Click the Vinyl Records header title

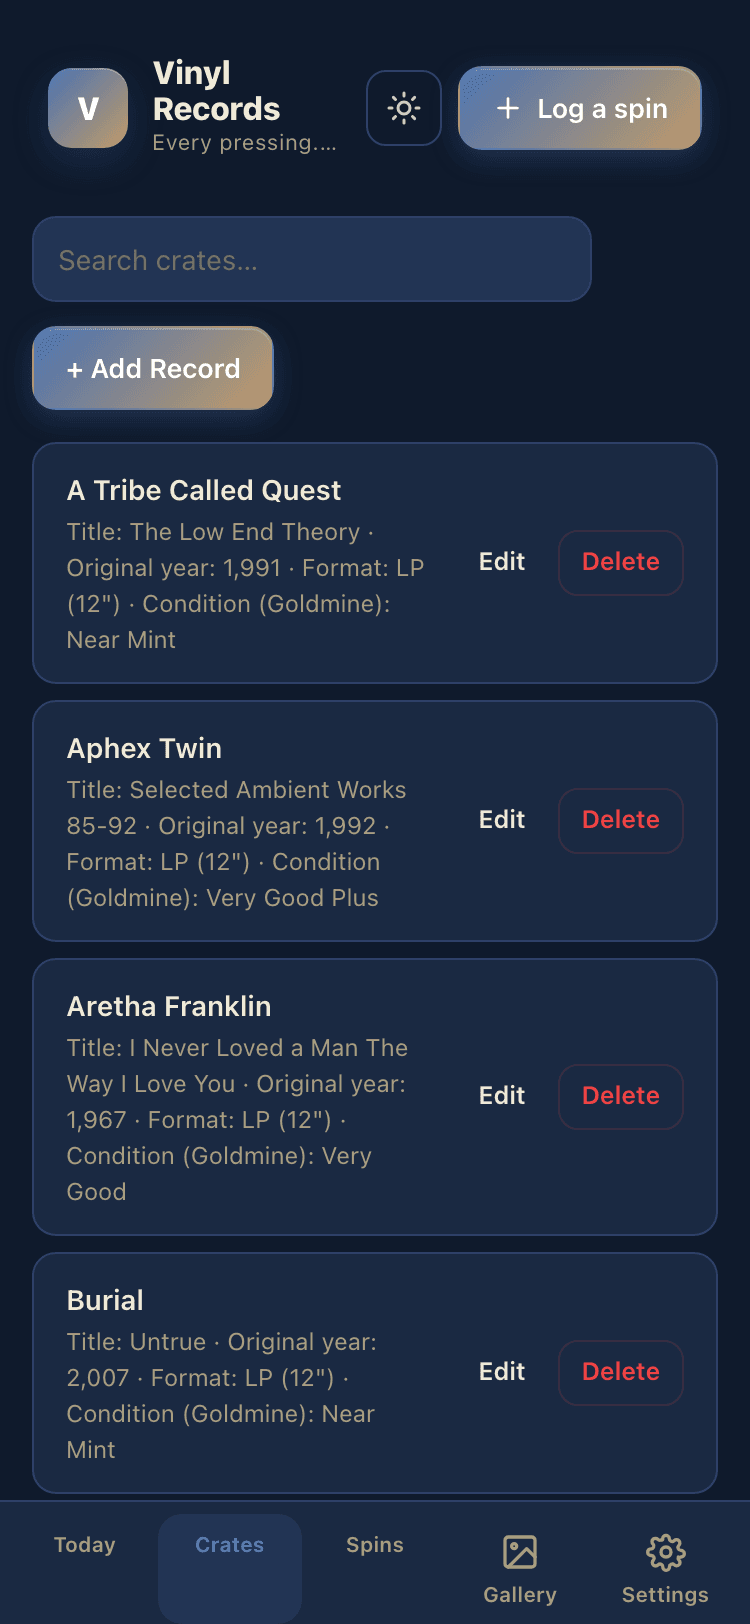coord(217,91)
